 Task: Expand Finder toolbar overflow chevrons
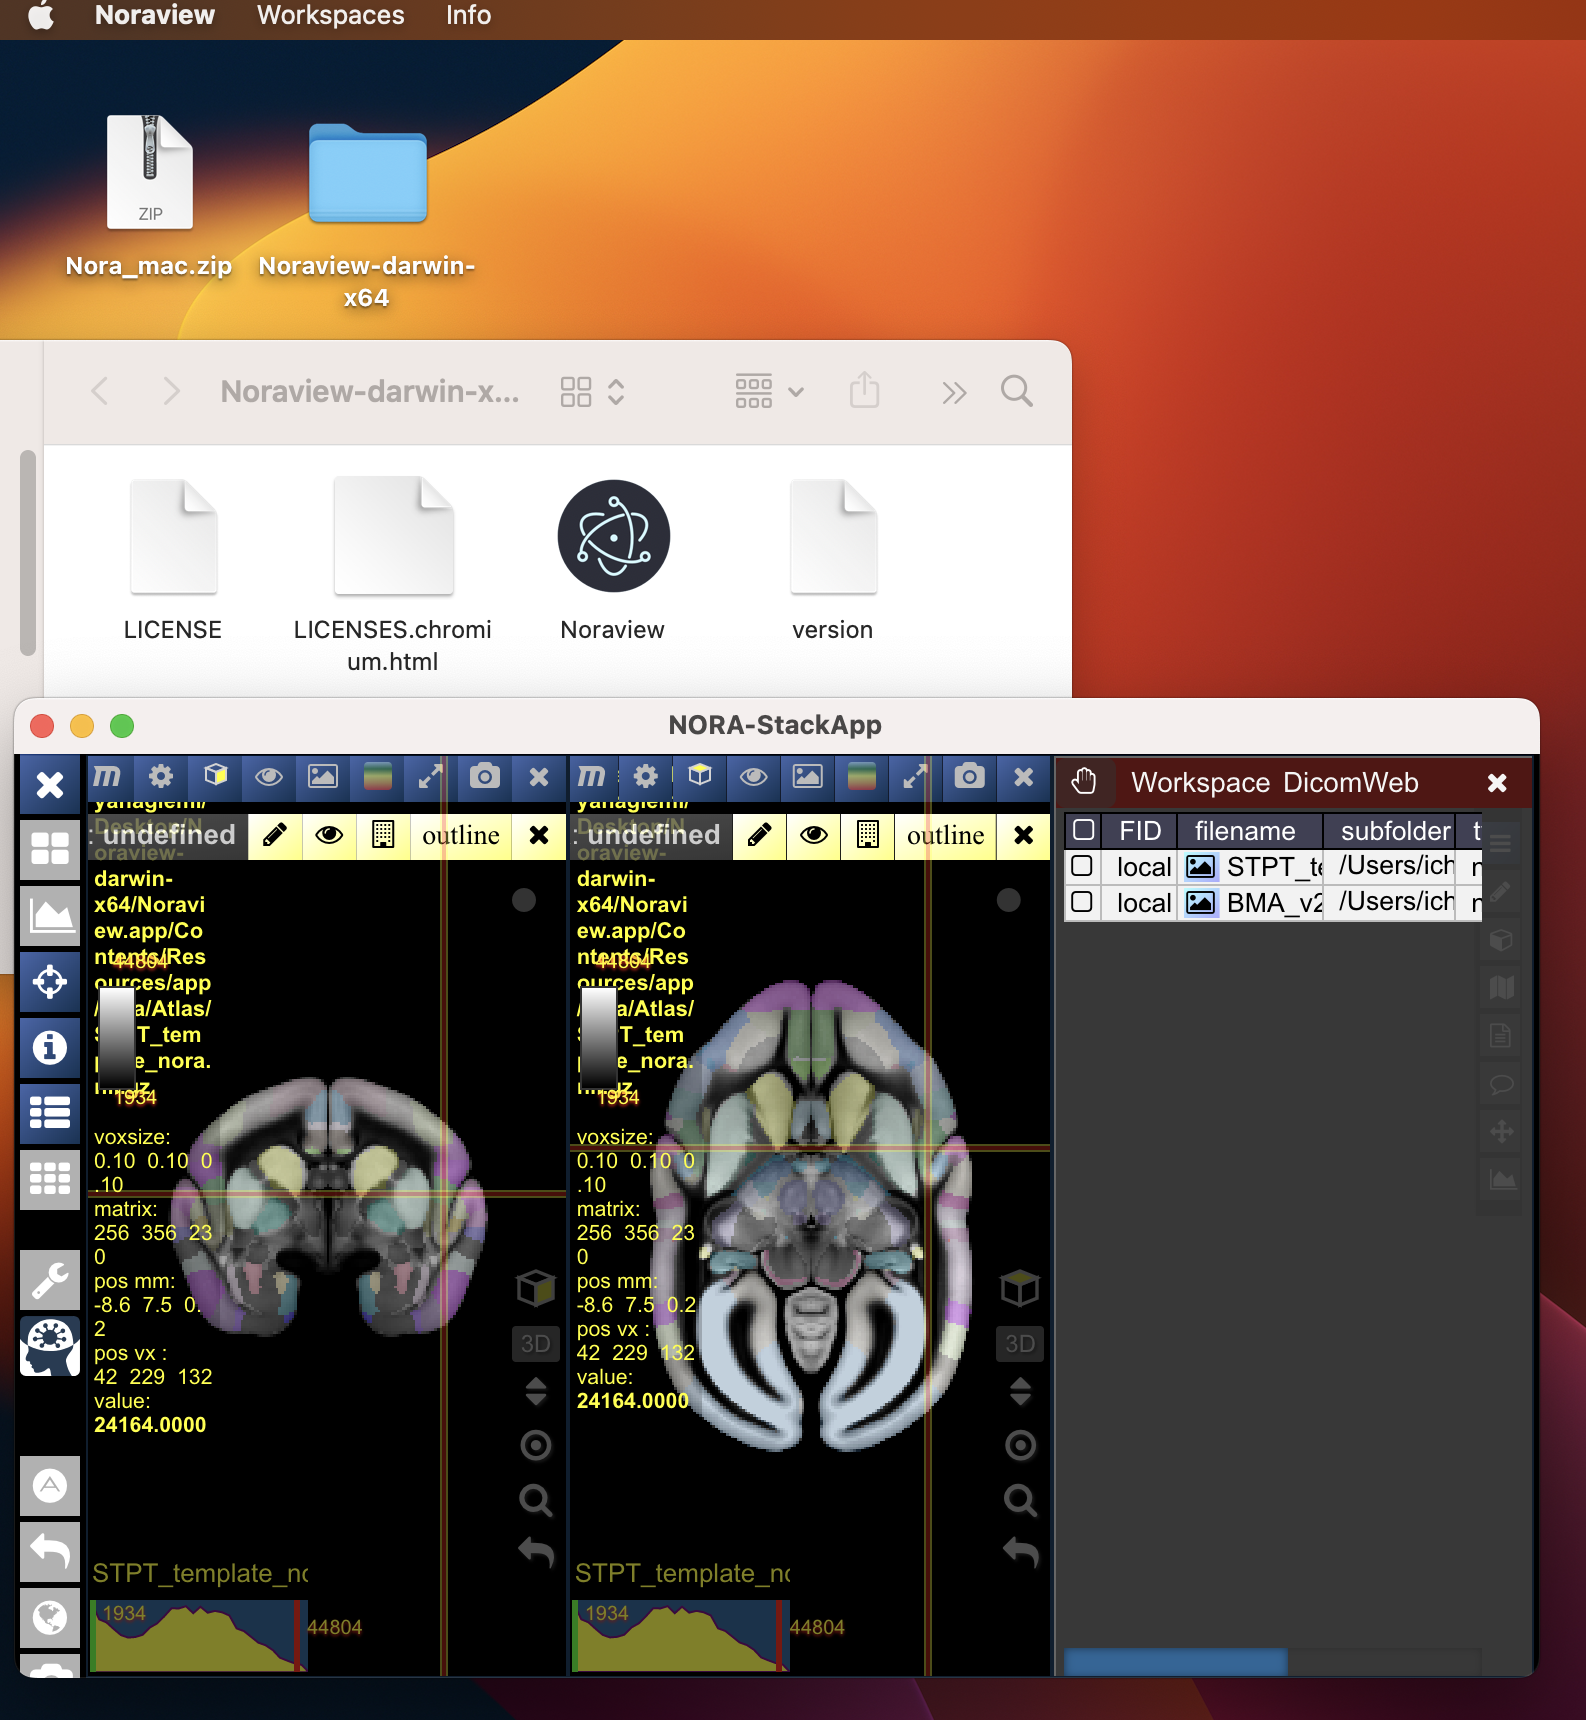click(954, 393)
